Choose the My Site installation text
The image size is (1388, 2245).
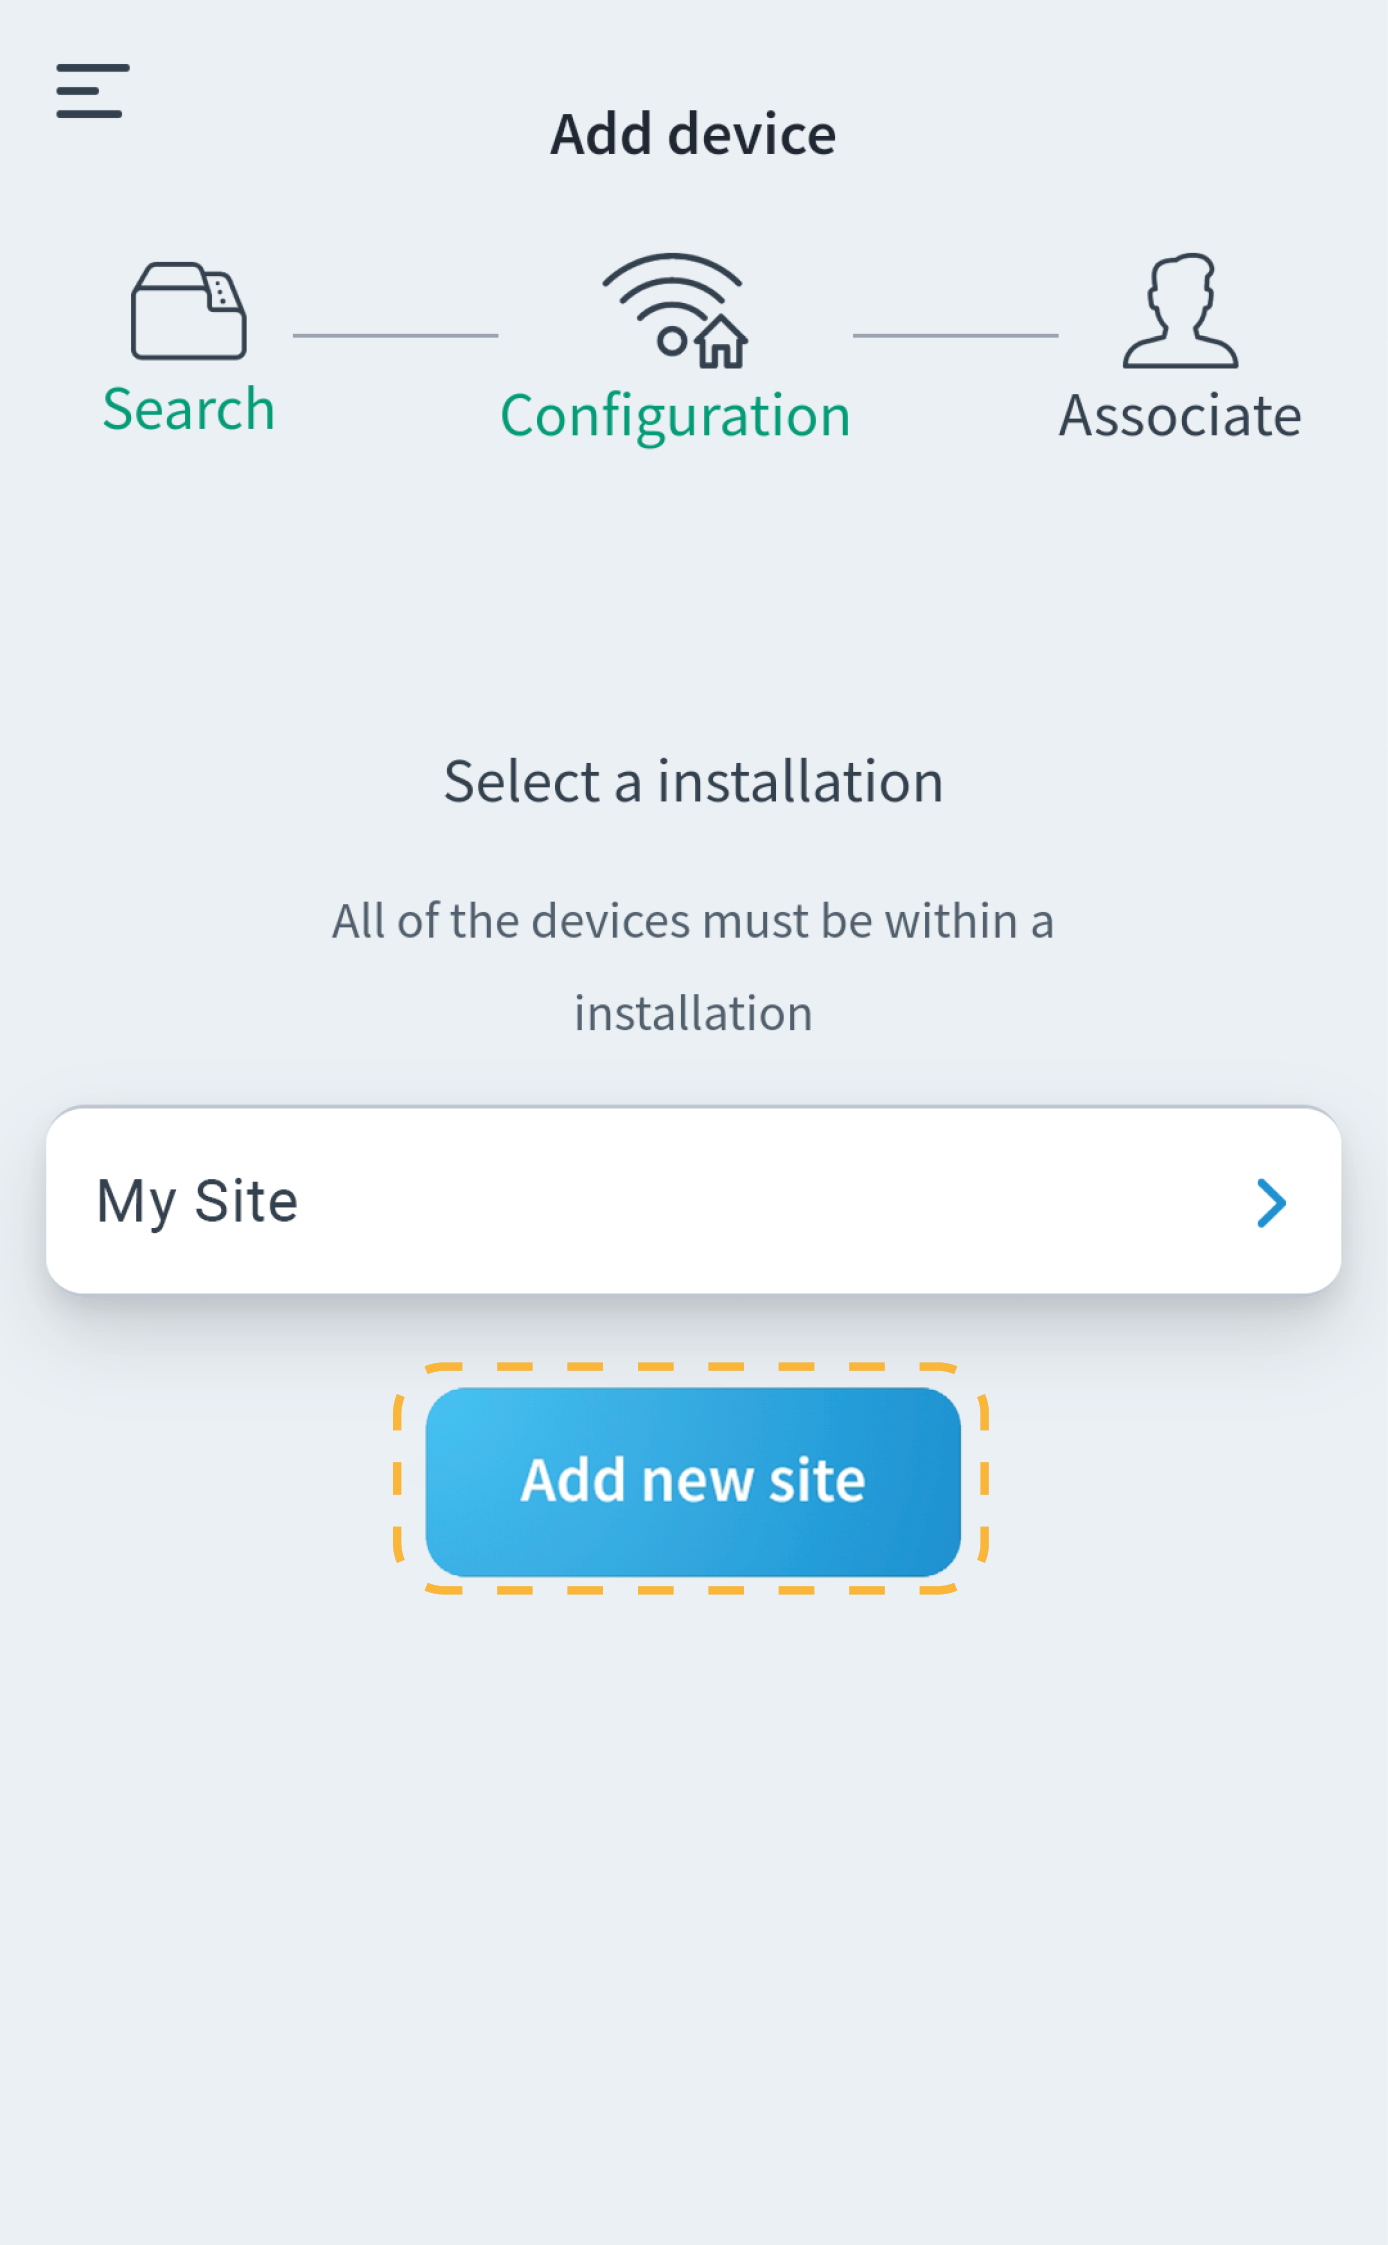coord(197,1200)
